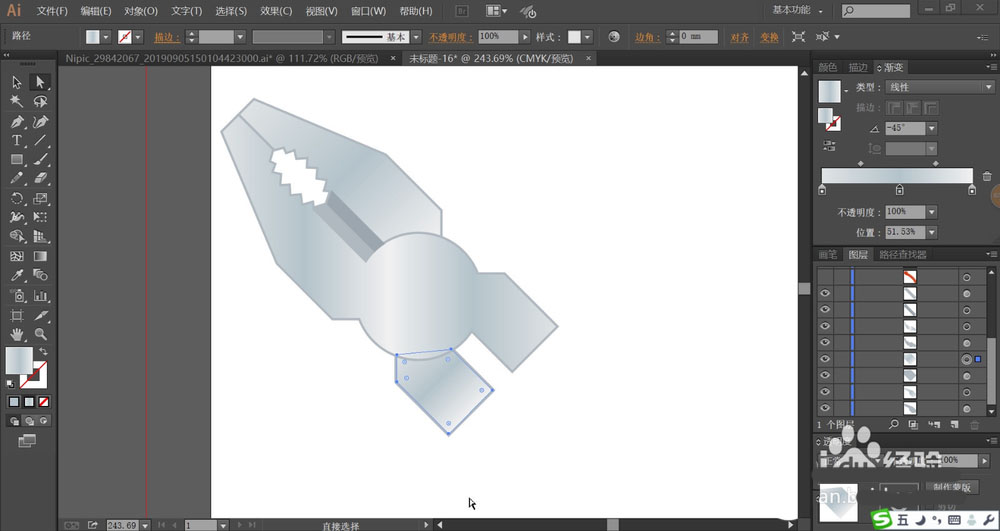Select the Warp tool
1000x531 pixels.
pos(17,217)
